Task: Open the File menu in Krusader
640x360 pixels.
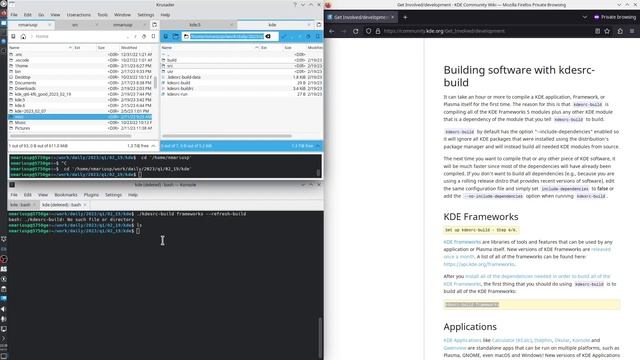Action: pyautogui.click(x=14, y=15)
